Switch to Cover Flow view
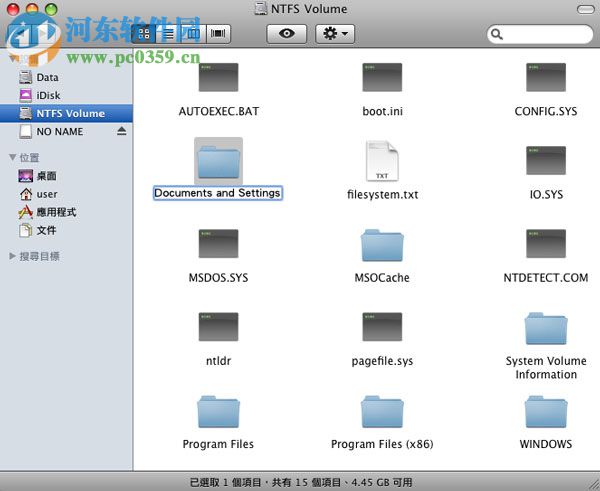Image resolution: width=600 pixels, height=491 pixels. coord(218,34)
